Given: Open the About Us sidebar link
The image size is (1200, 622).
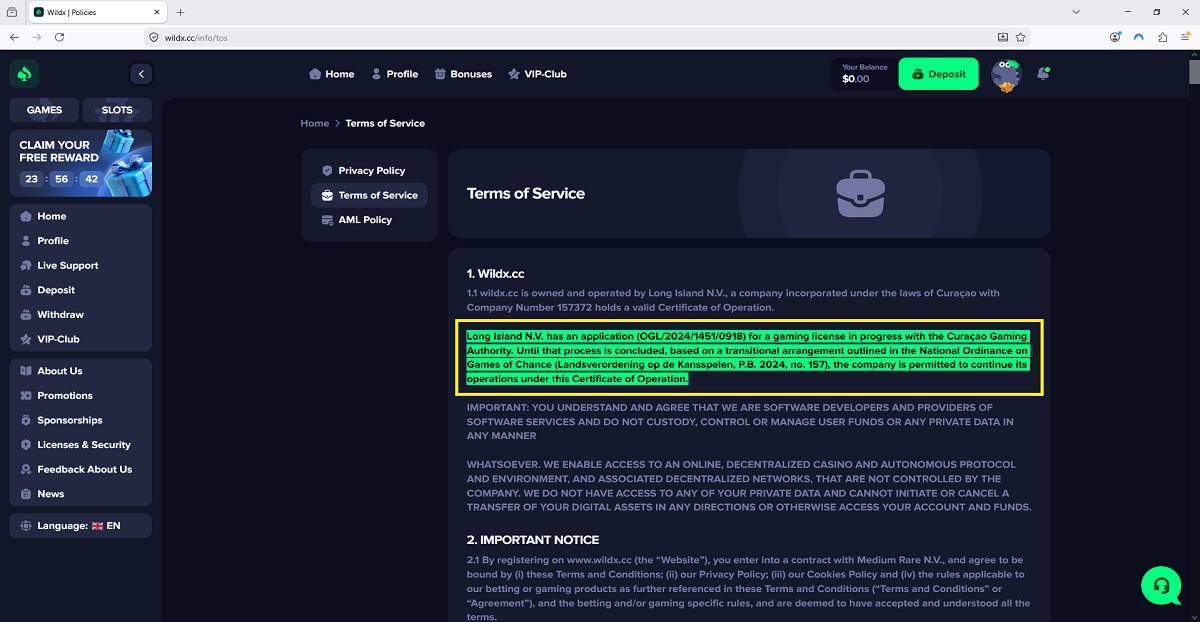Looking at the screenshot, I should click(60, 371).
